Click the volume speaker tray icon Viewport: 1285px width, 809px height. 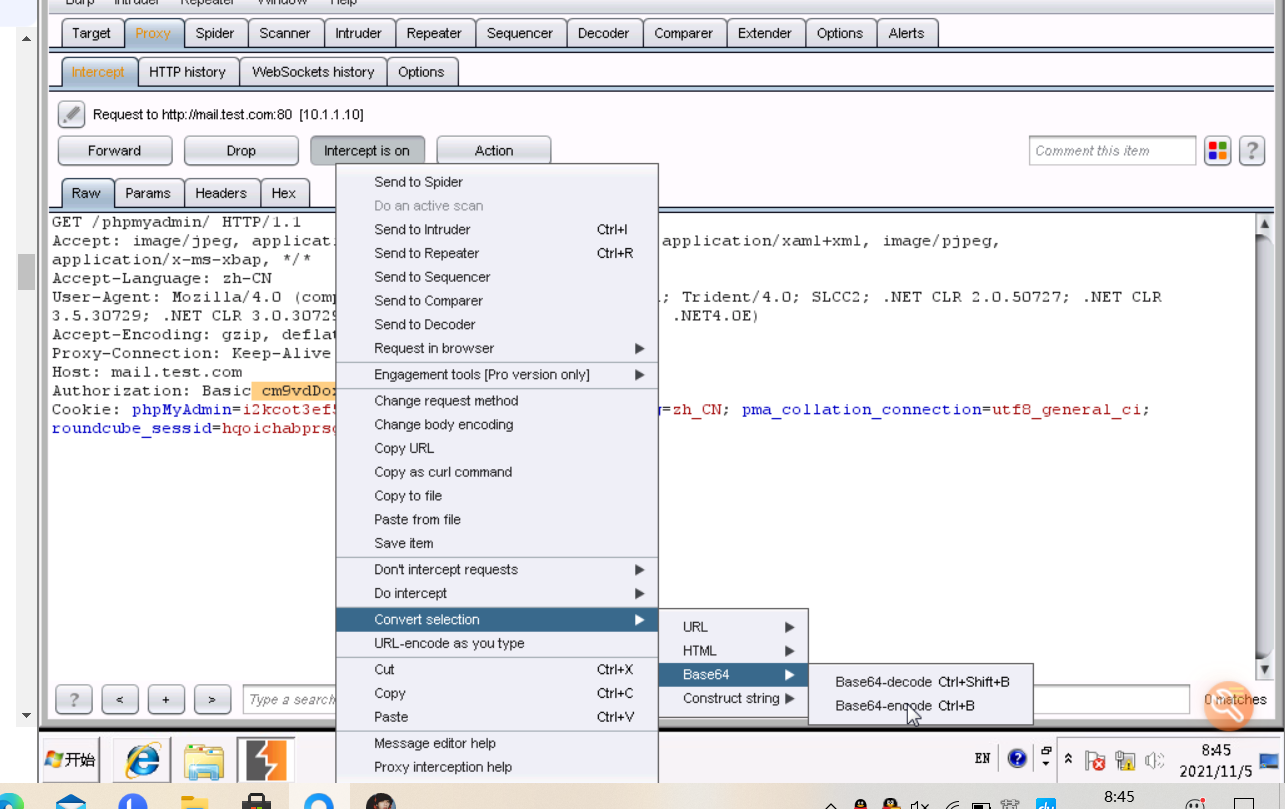1154,761
